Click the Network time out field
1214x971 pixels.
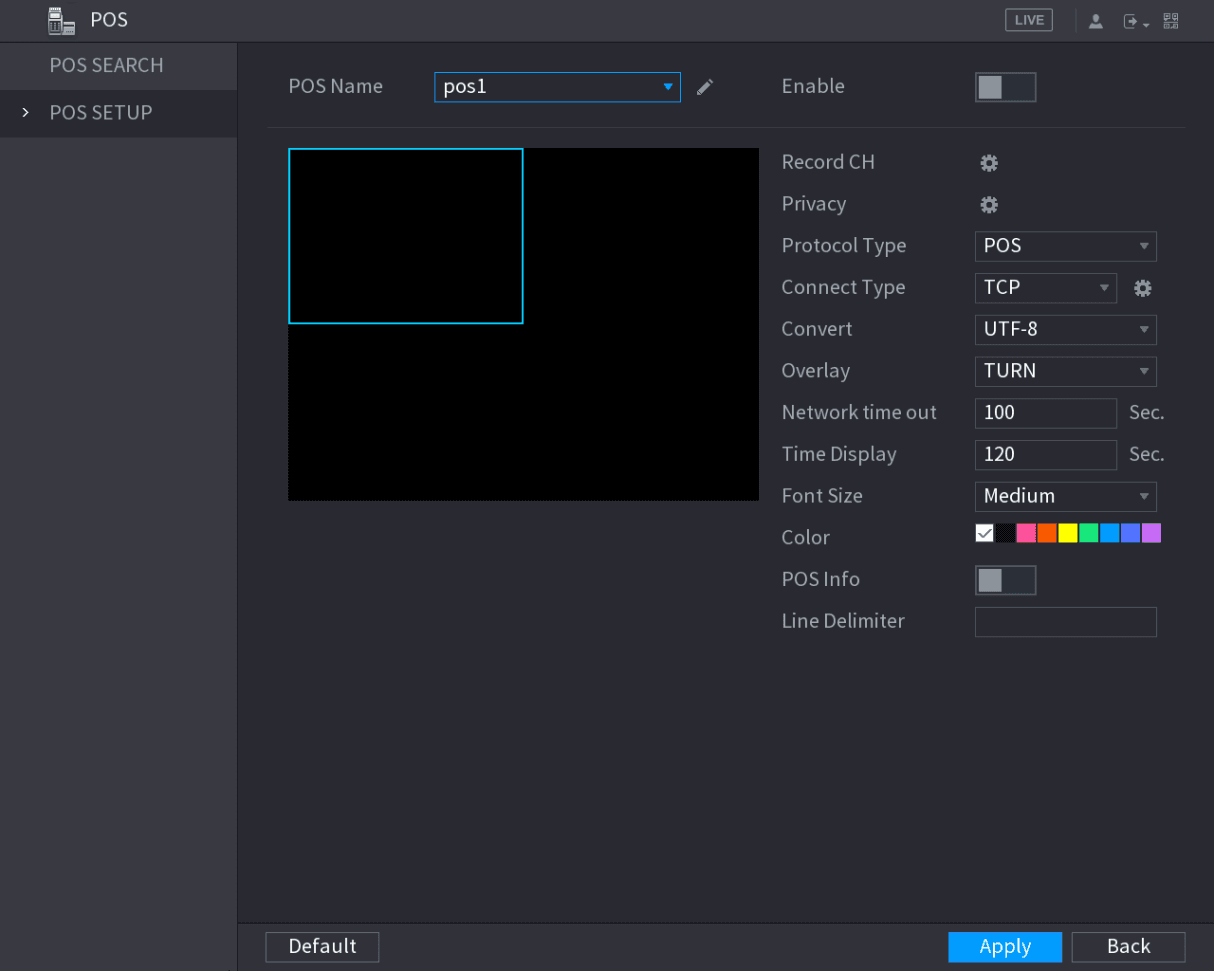tap(1046, 413)
